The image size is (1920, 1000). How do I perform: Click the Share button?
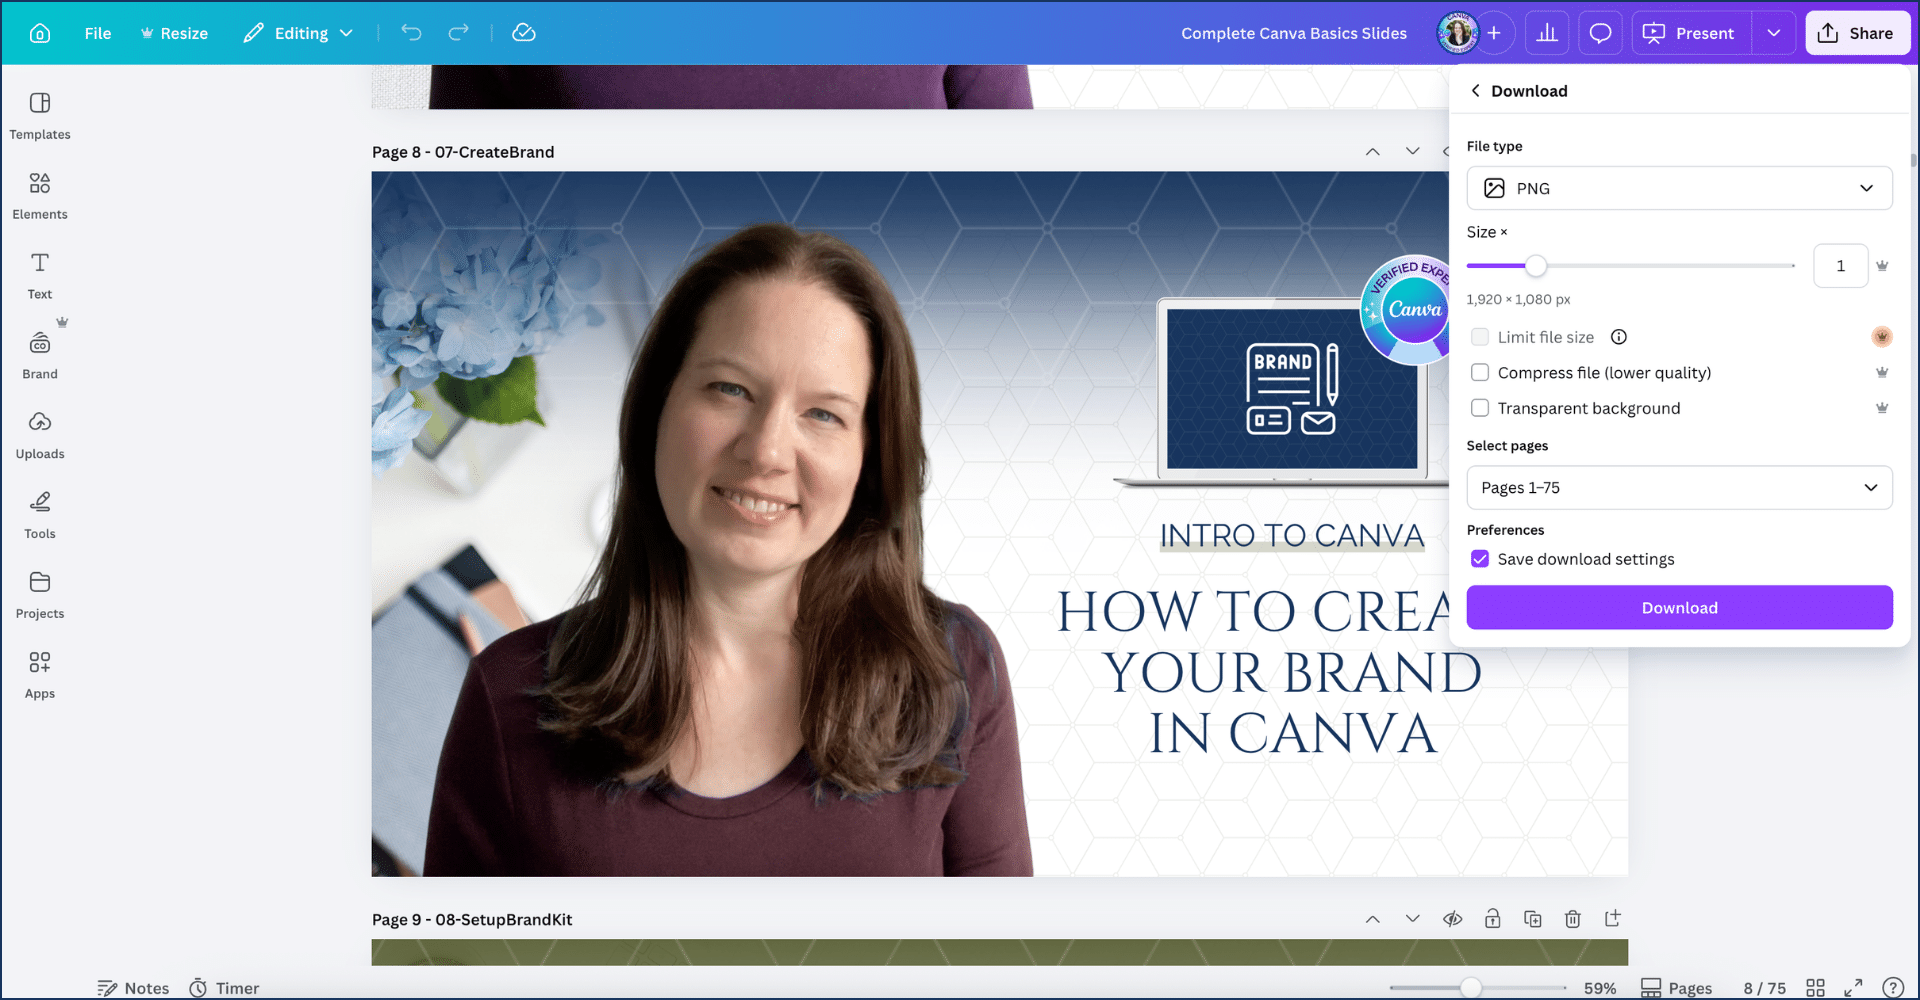pos(1857,33)
